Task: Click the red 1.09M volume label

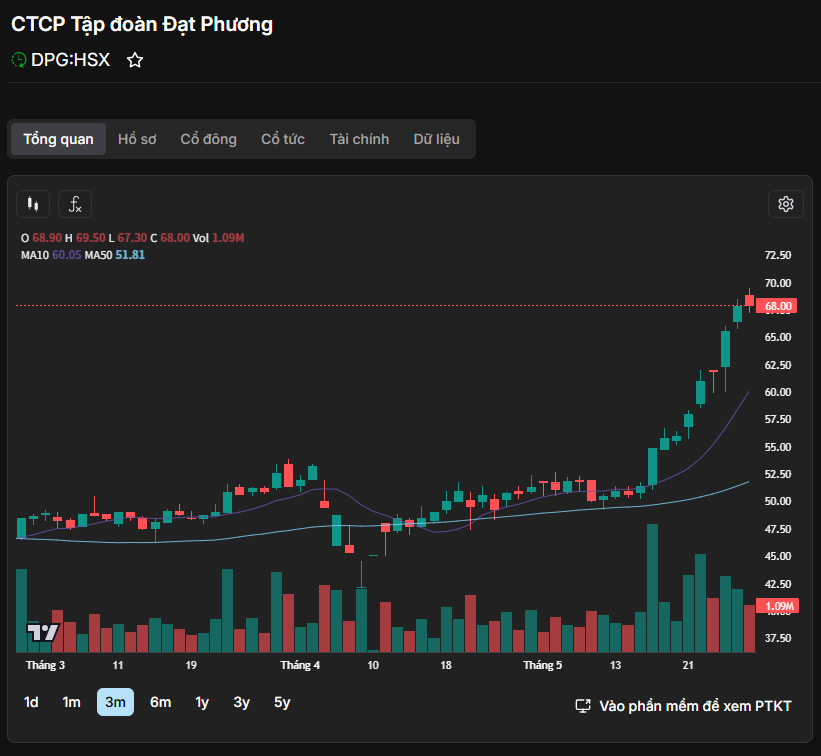Action: pyautogui.click(x=777, y=606)
